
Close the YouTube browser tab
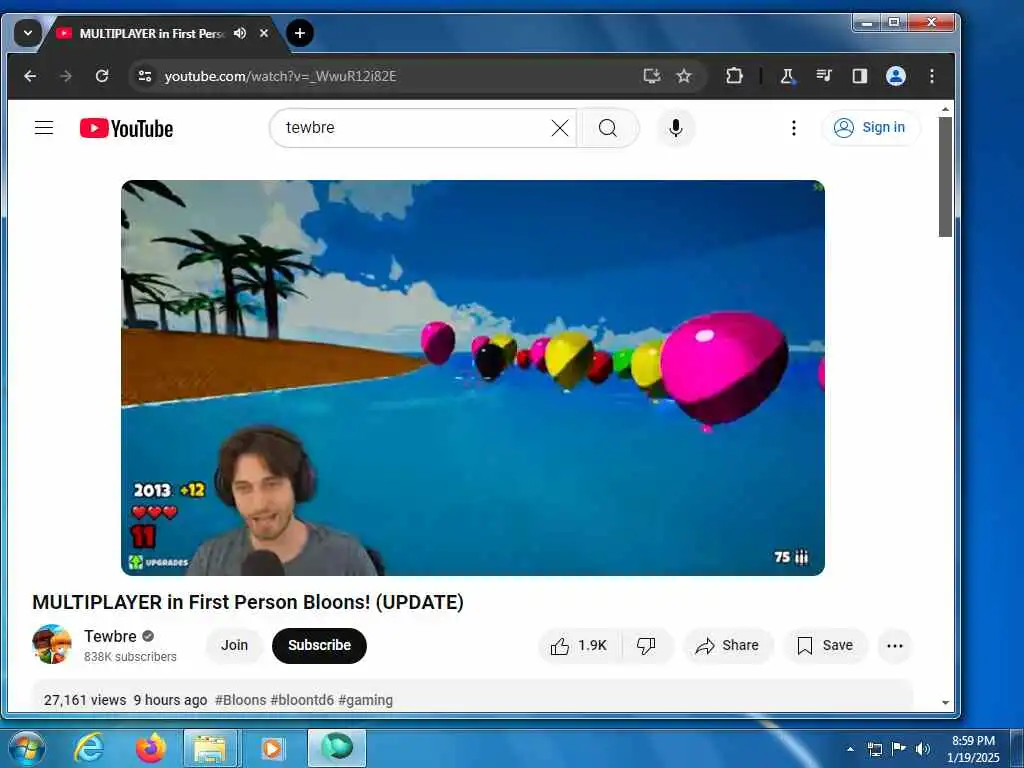click(264, 33)
